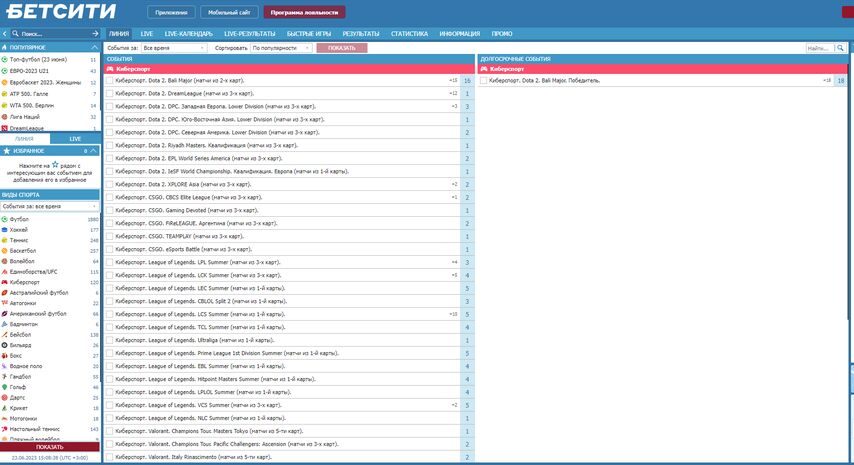This screenshot has height=465, width=854.
Task: Click the Настольный теннис paddle icon
Action: (4, 429)
